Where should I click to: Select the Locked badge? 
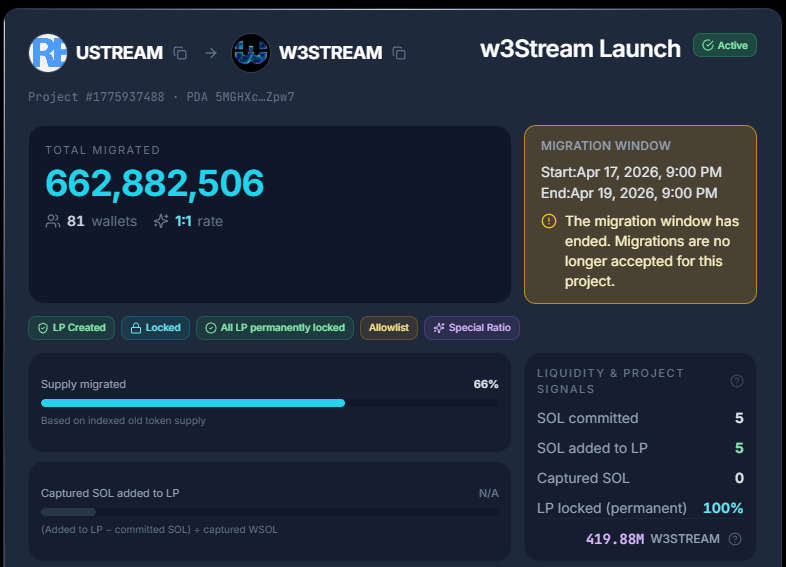point(155,328)
